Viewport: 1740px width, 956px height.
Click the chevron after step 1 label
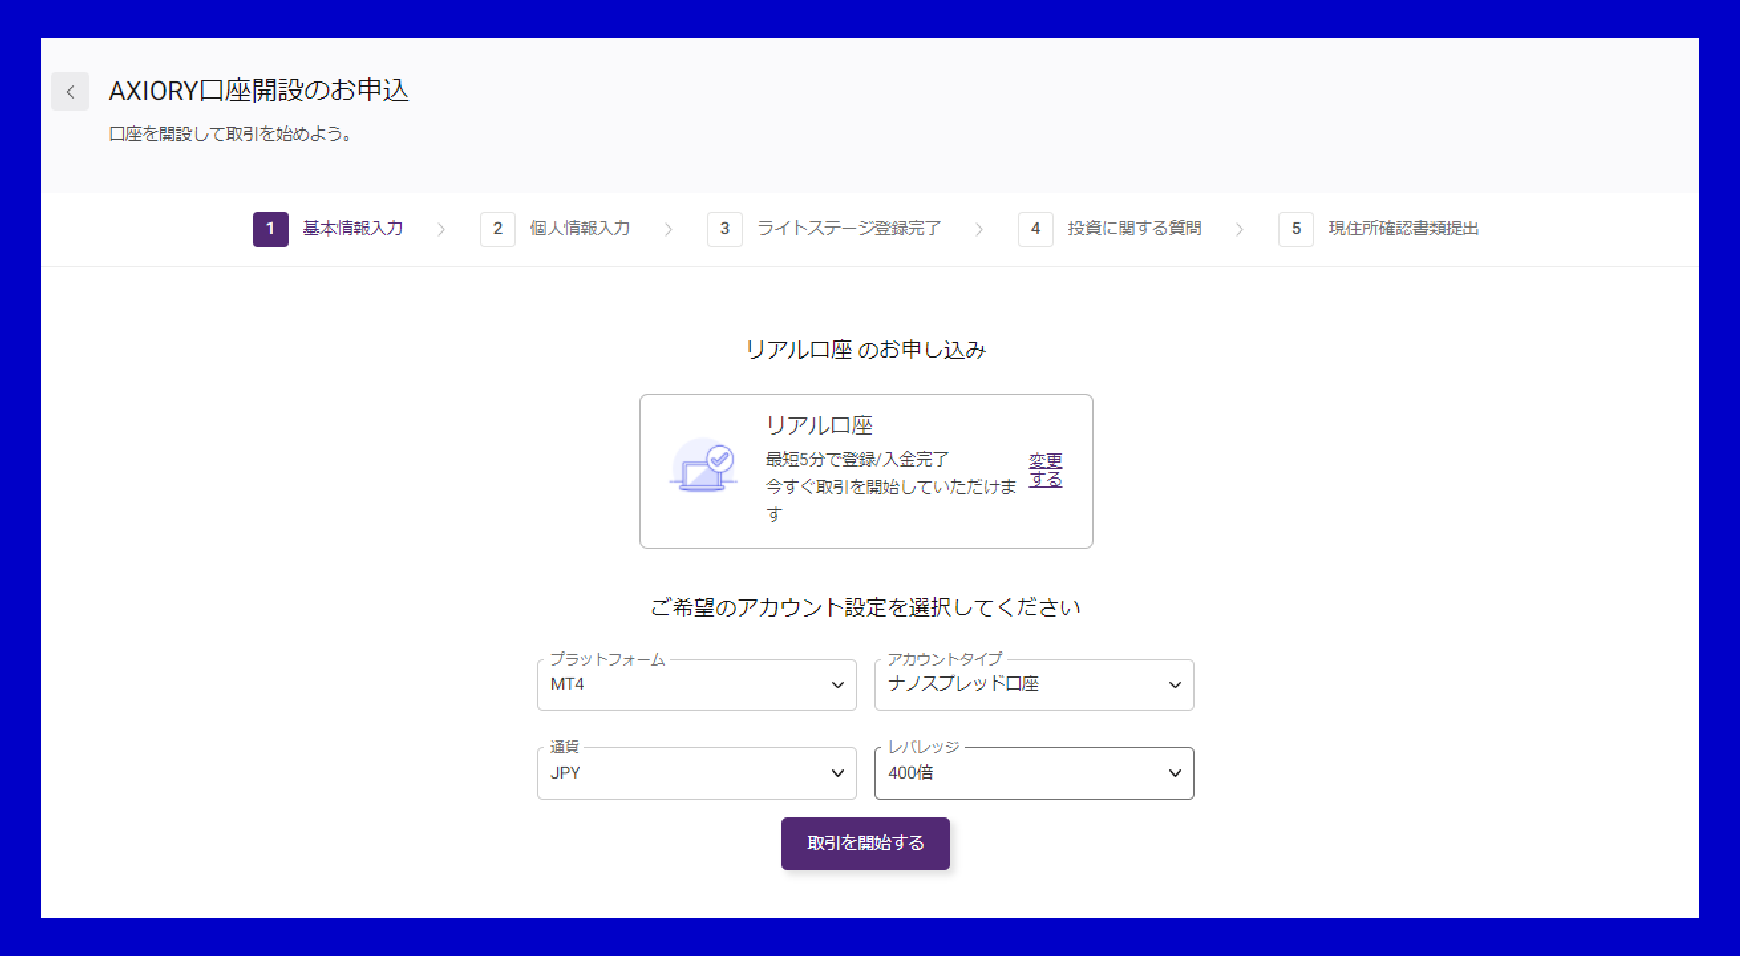[x=441, y=229]
